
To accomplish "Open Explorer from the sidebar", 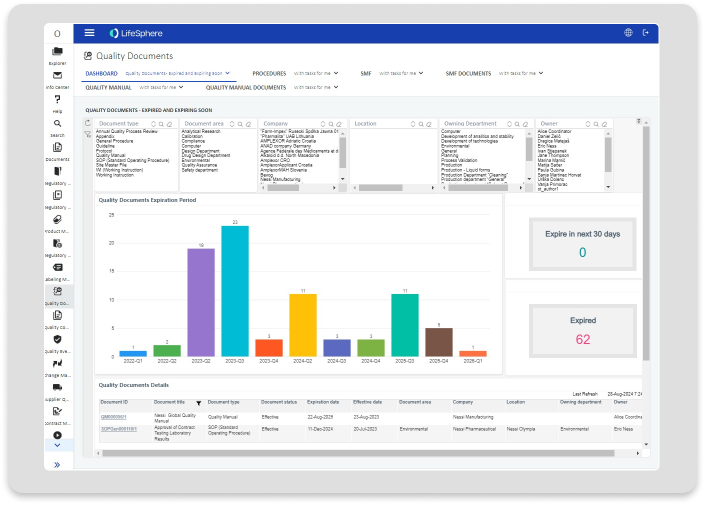I will pyautogui.click(x=58, y=52).
